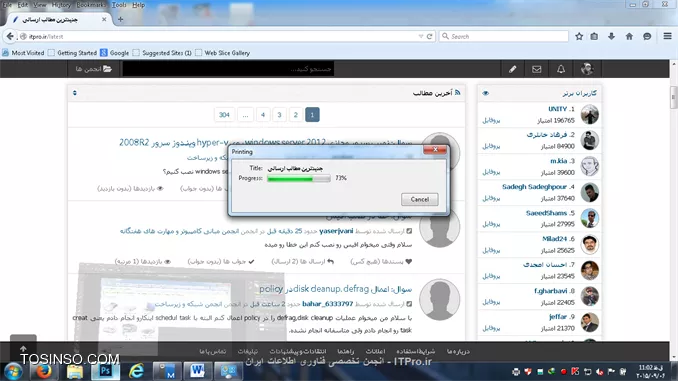Open the forums folder menu in navbar
The height and width of the screenshot is (381, 678).
click(x=93, y=69)
